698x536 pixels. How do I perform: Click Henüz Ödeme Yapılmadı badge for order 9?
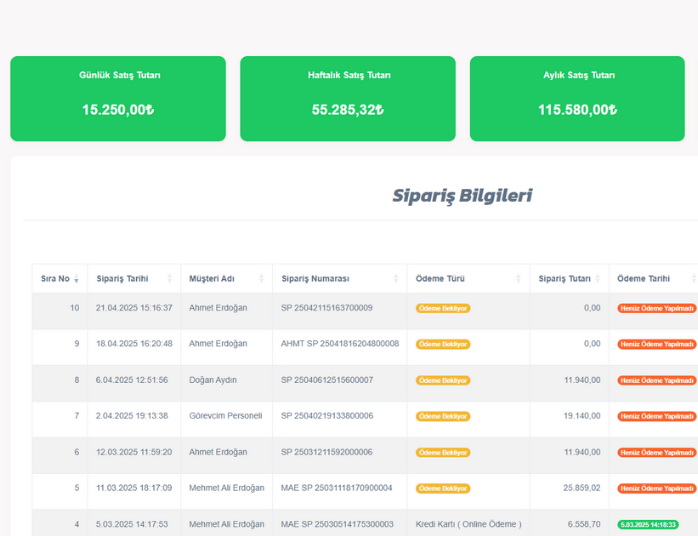[x=656, y=344]
